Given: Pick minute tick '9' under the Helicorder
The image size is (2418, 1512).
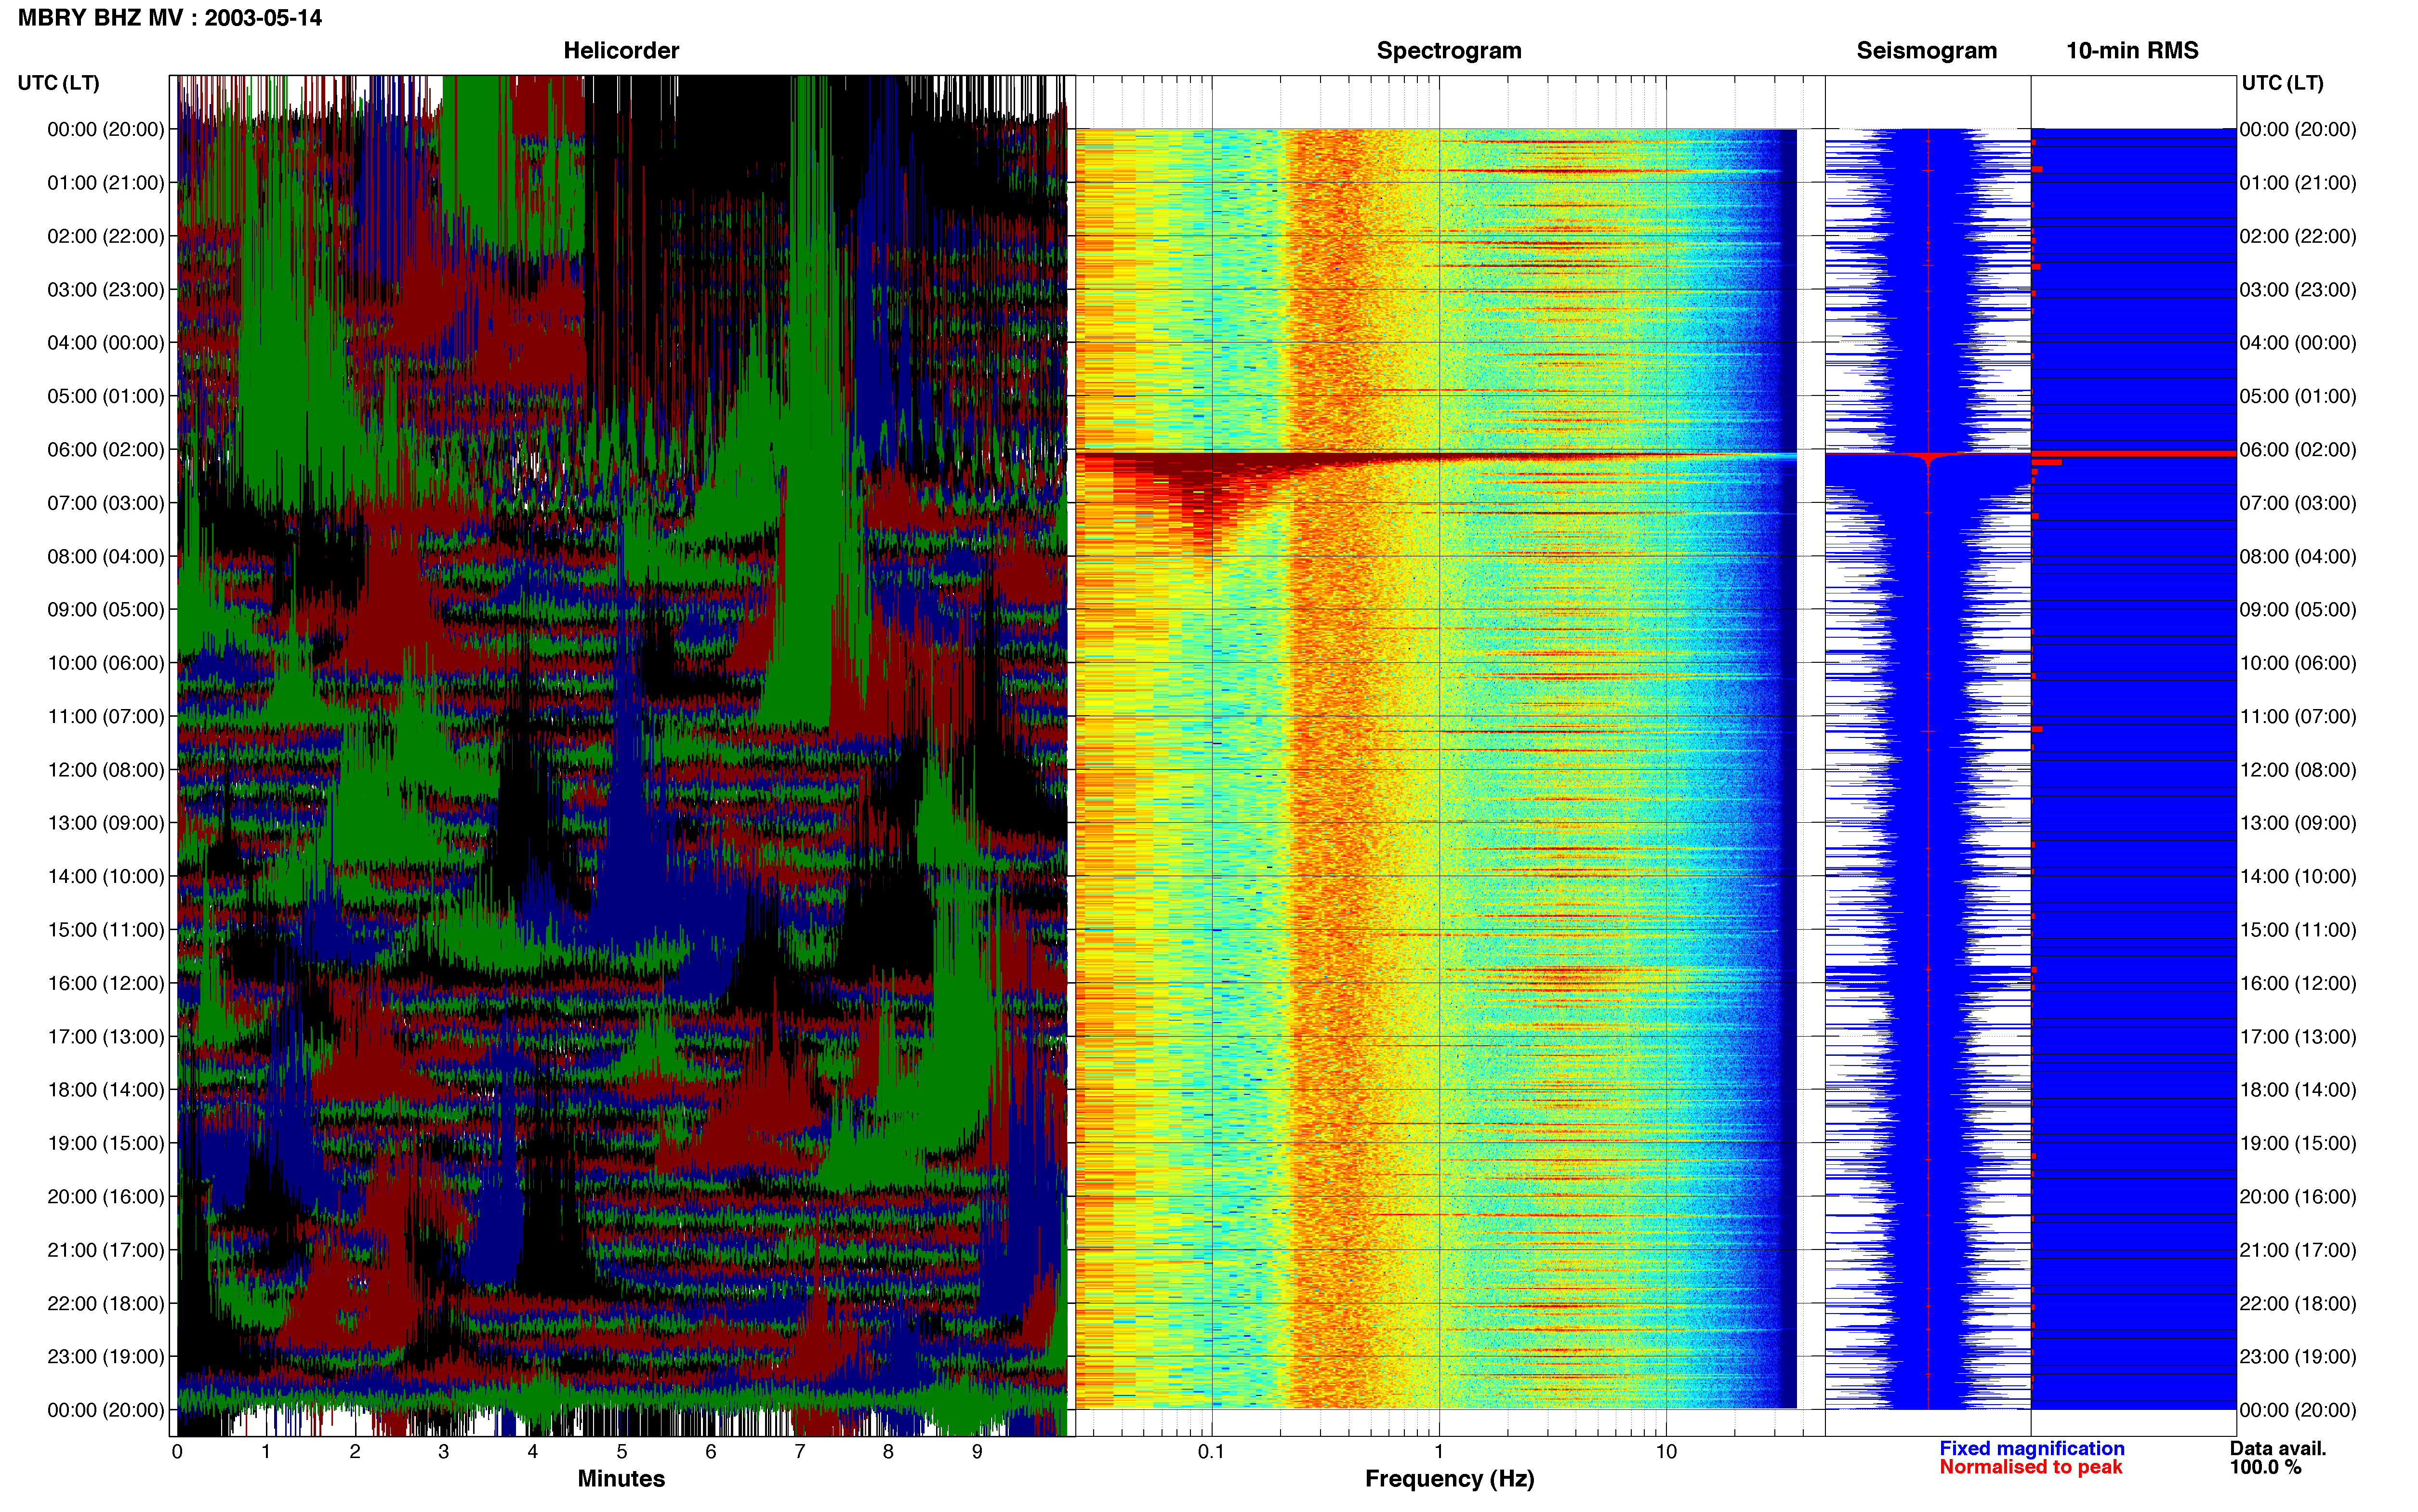Looking at the screenshot, I should (977, 1452).
